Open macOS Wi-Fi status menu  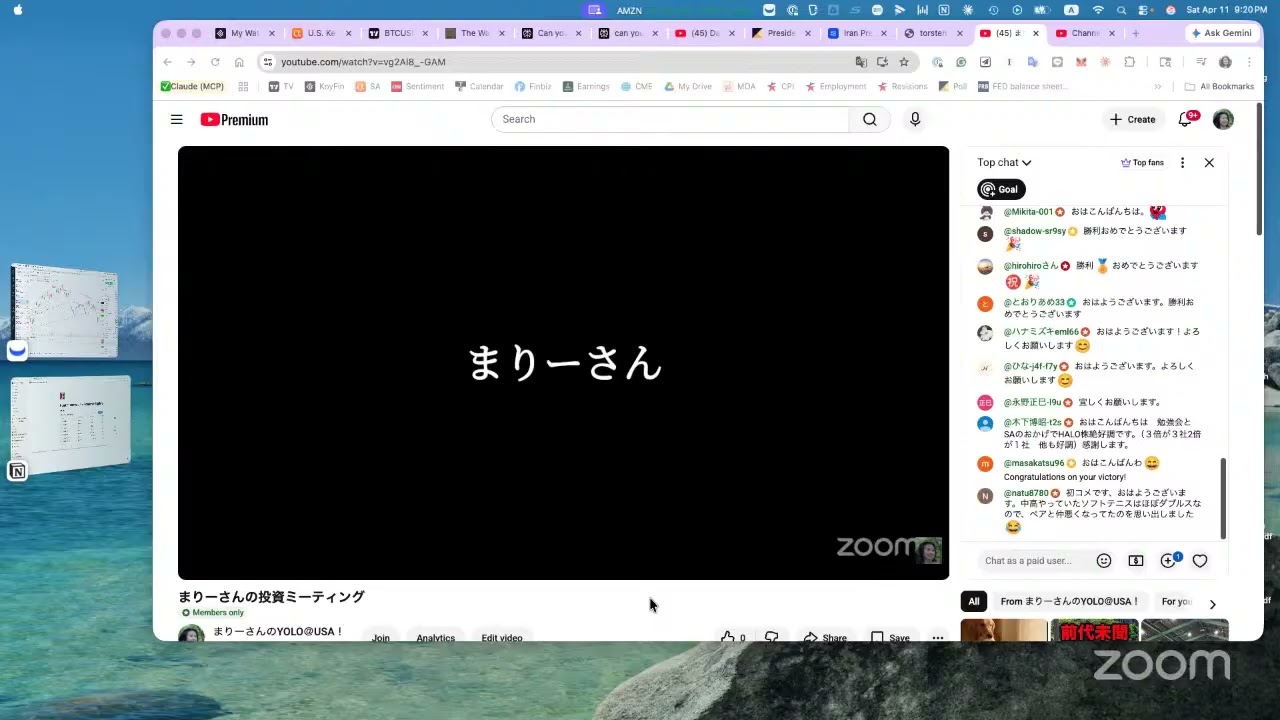1098,10
